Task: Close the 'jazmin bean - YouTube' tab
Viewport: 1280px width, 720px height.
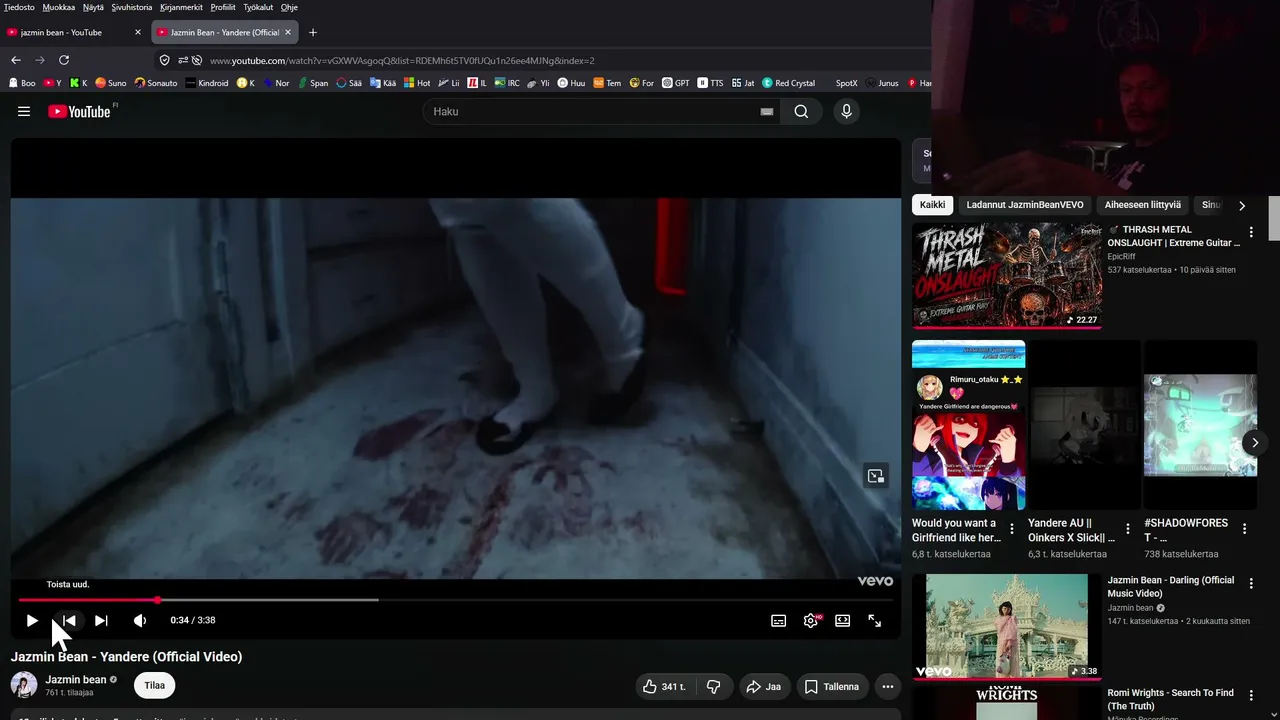Action: click(x=138, y=32)
